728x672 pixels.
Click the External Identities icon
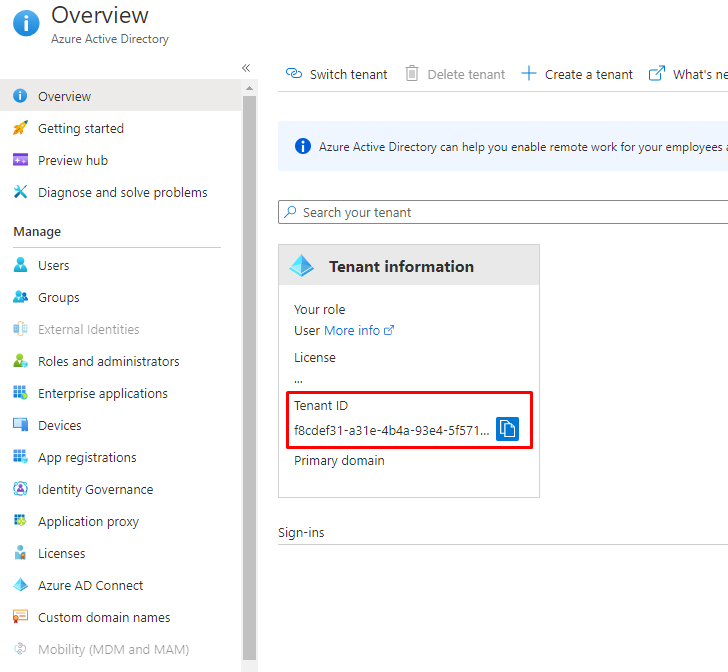coord(20,329)
